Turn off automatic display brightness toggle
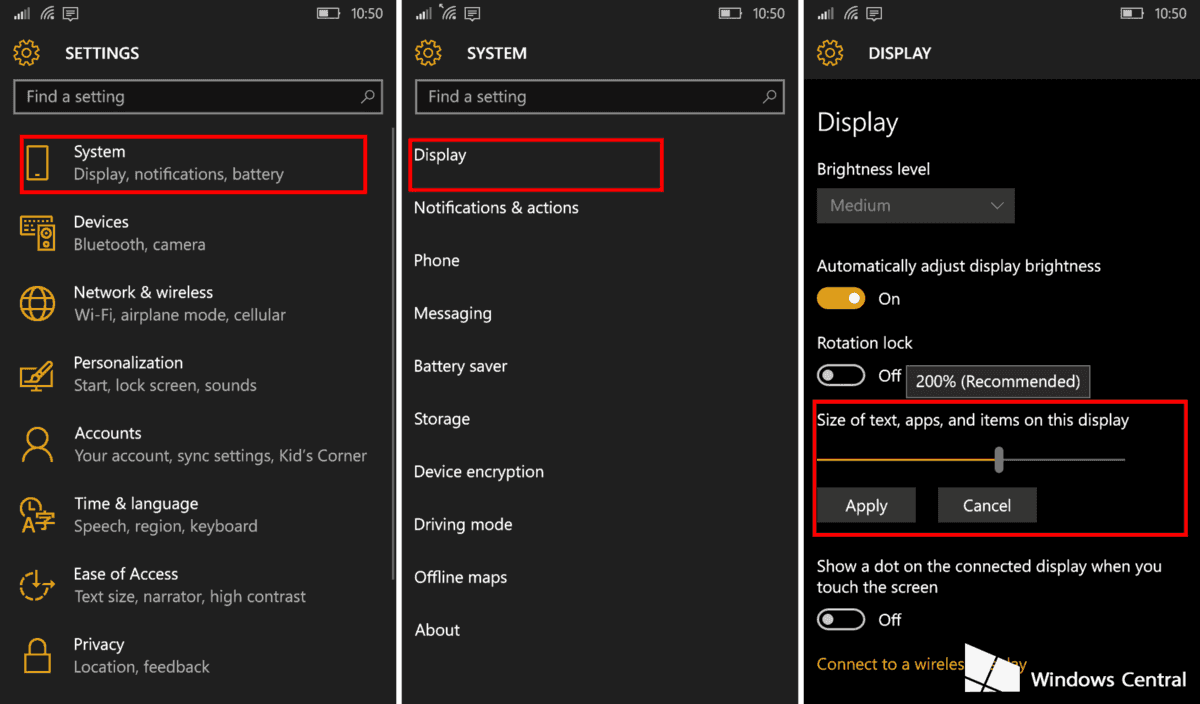This screenshot has width=1200, height=704. [x=840, y=299]
